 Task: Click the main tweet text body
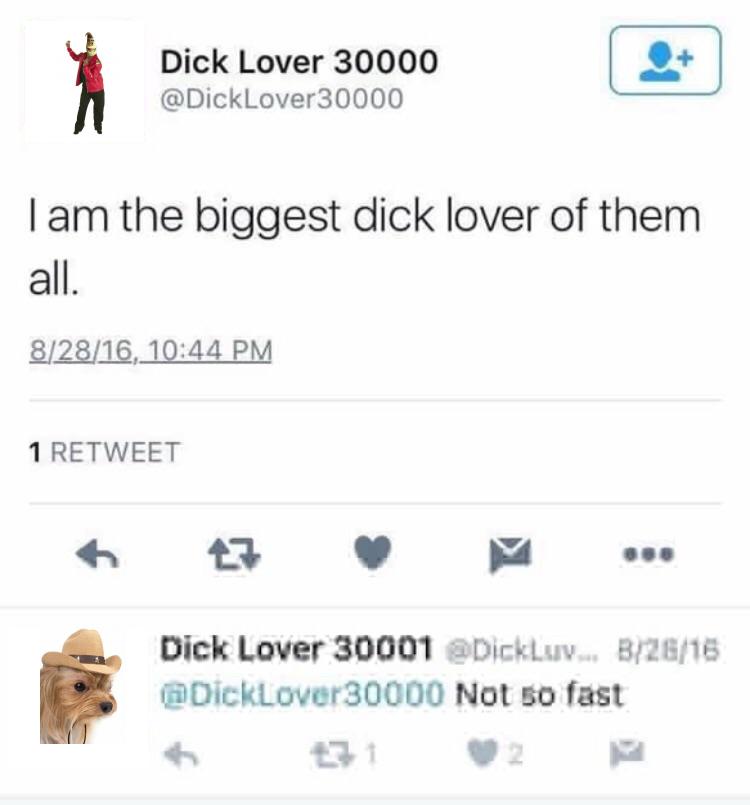[365, 247]
